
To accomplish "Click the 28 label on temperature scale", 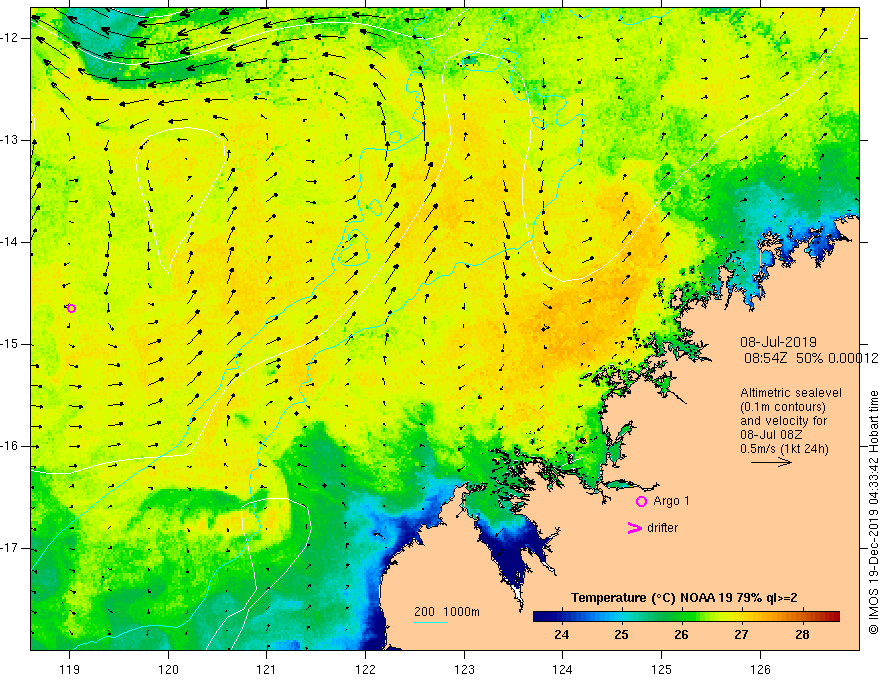I will (802, 635).
